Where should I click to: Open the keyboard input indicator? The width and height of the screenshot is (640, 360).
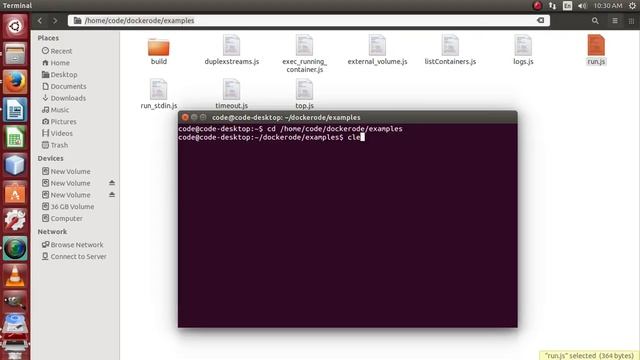click(x=567, y=6)
